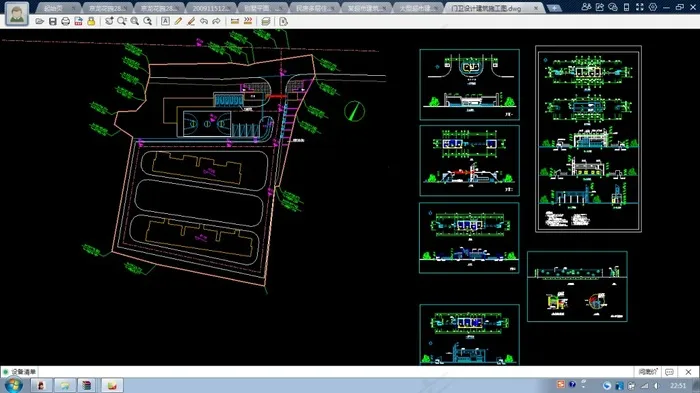Export drawing to PDF icon
Screen dimensions: 700x393
pyautogui.click(x=79, y=21)
